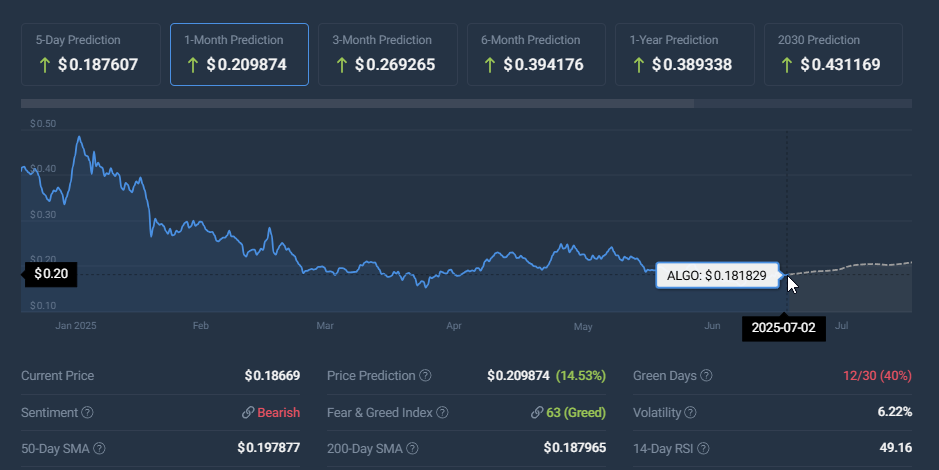Select the 3-Month Prediction tab

tap(388, 54)
